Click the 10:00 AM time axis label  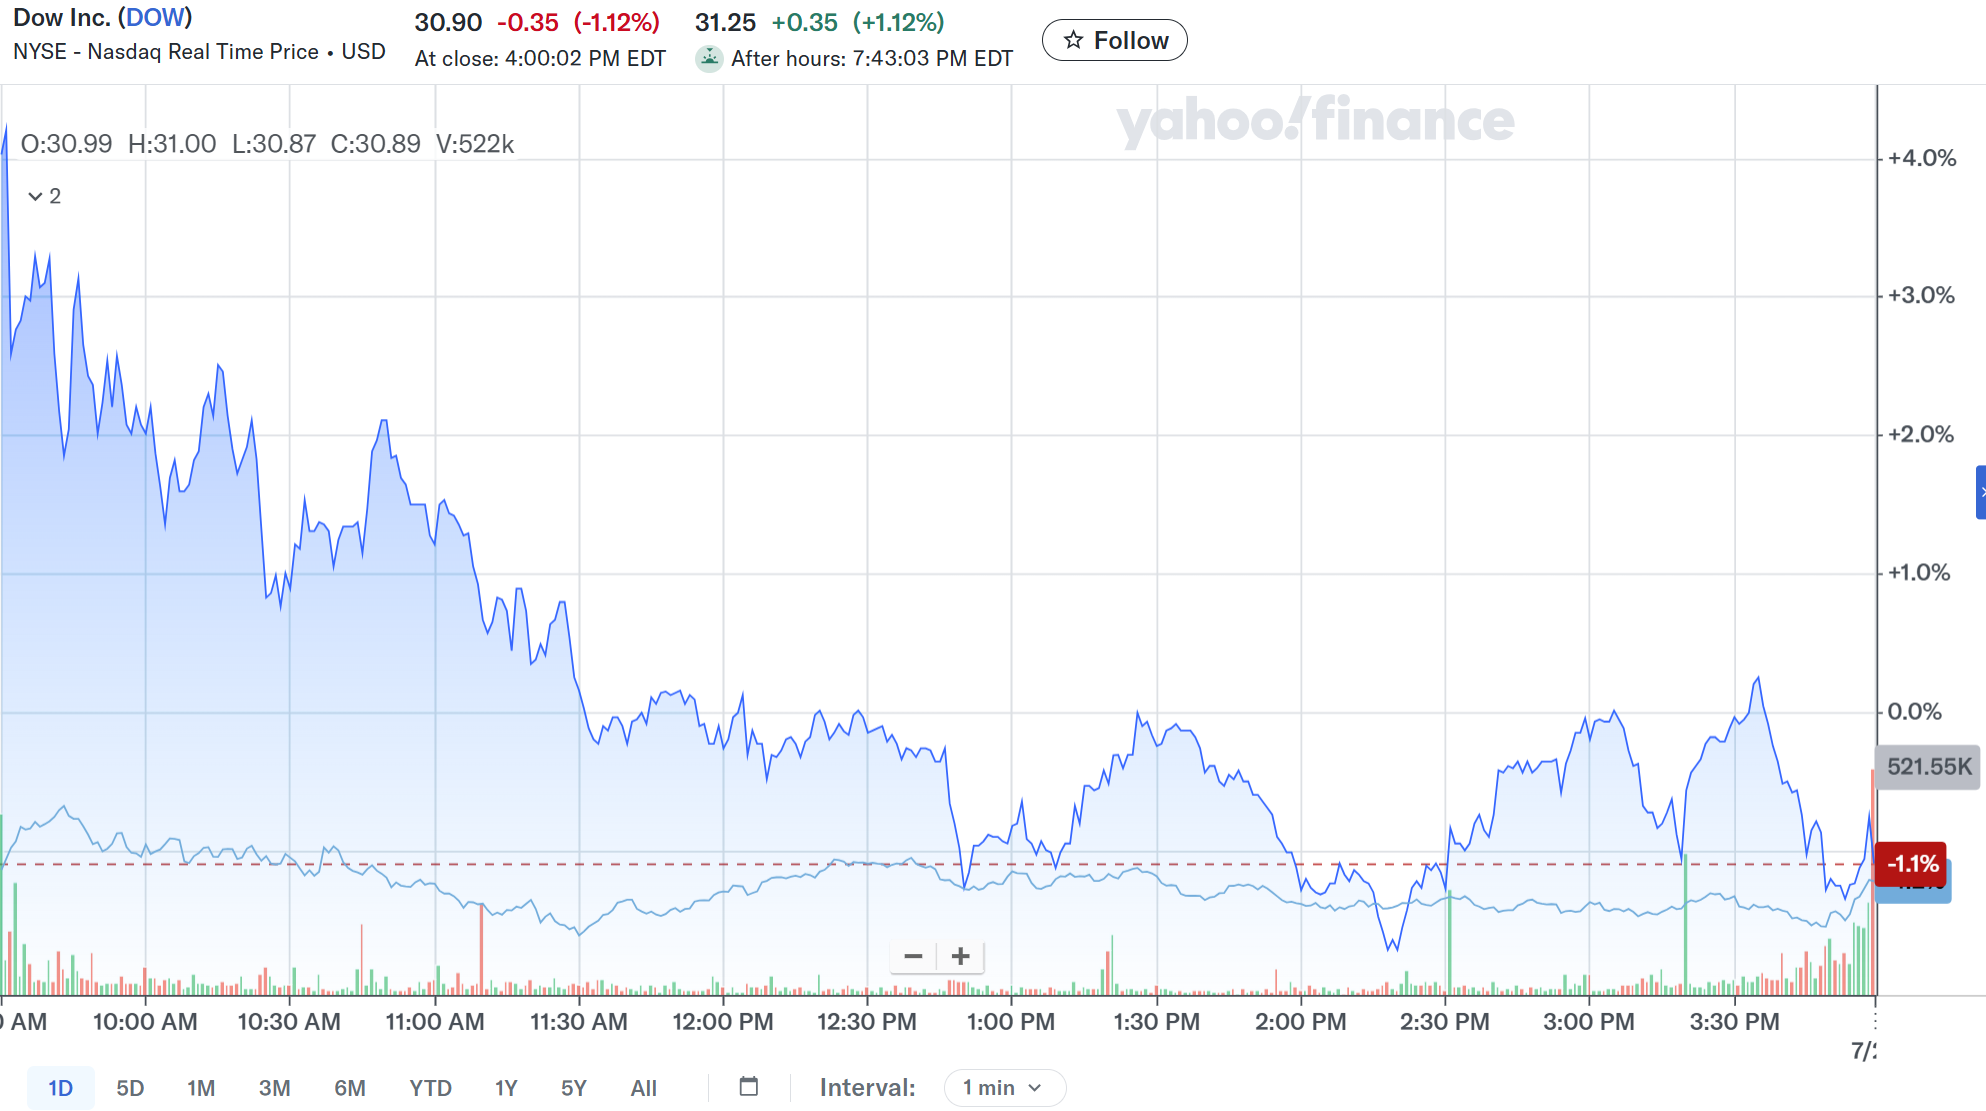(145, 1022)
